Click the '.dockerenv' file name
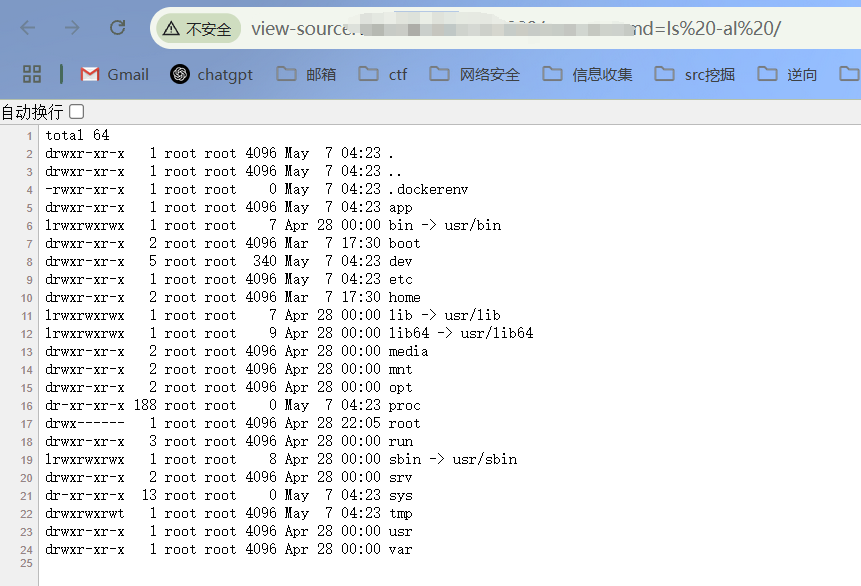This screenshot has height=586, width=861. 428,189
